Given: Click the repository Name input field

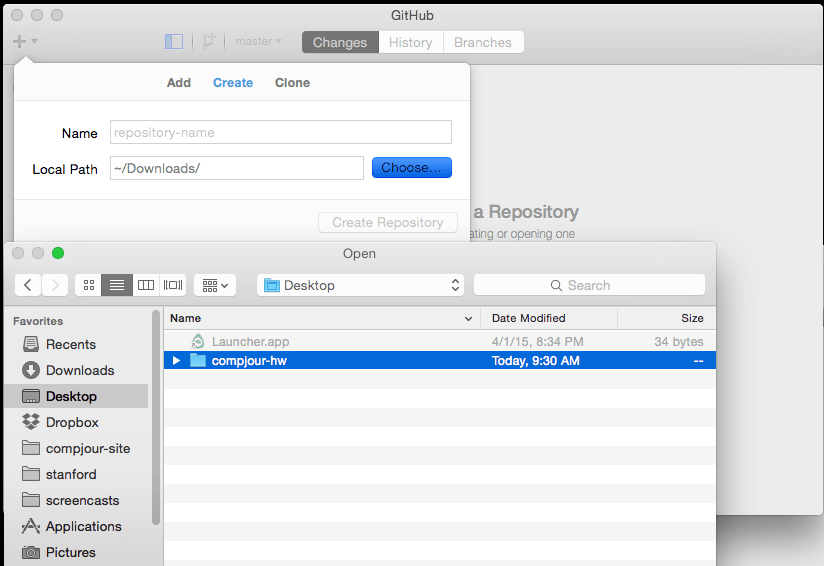Looking at the screenshot, I should (281, 132).
